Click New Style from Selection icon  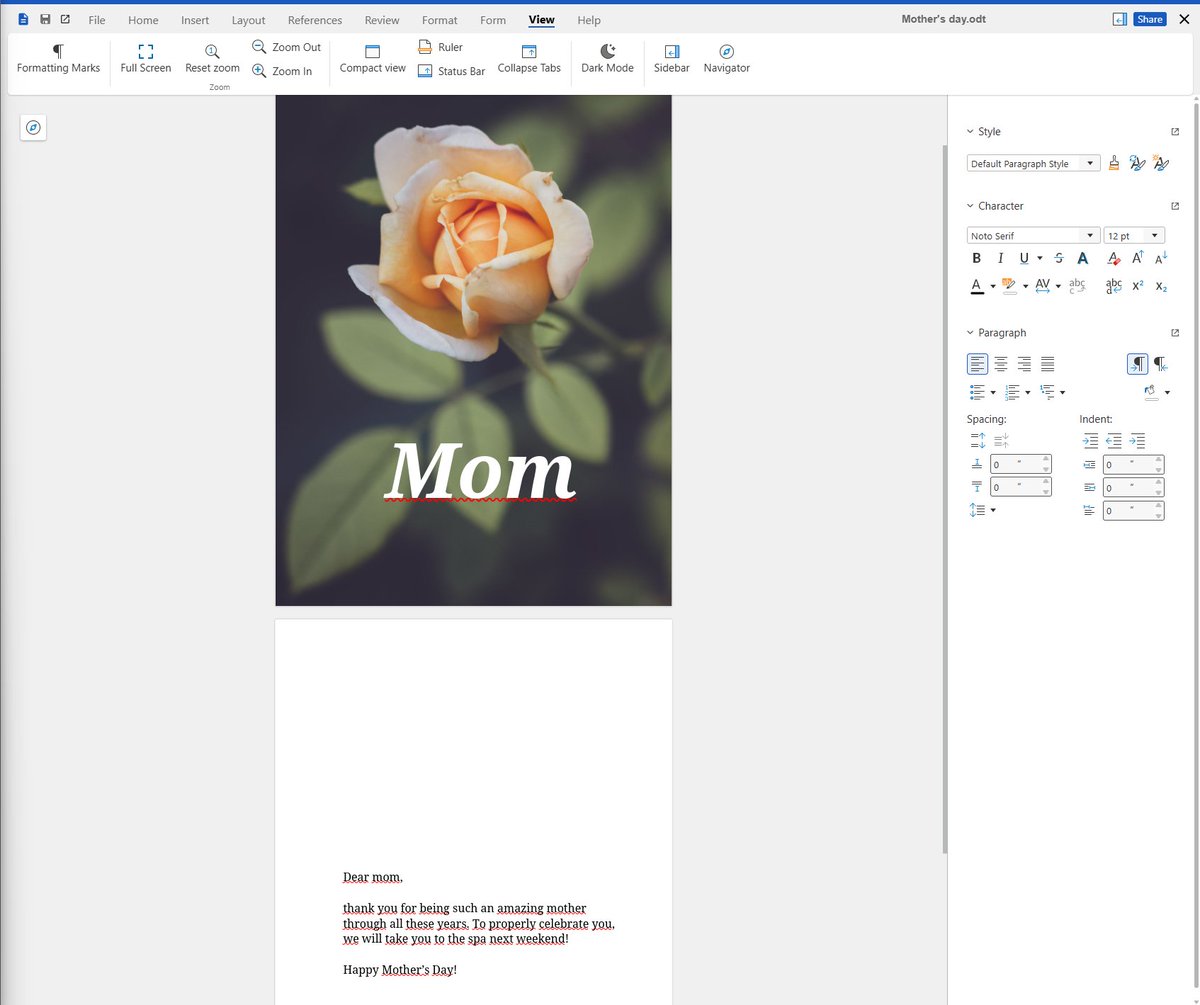pos(1160,163)
